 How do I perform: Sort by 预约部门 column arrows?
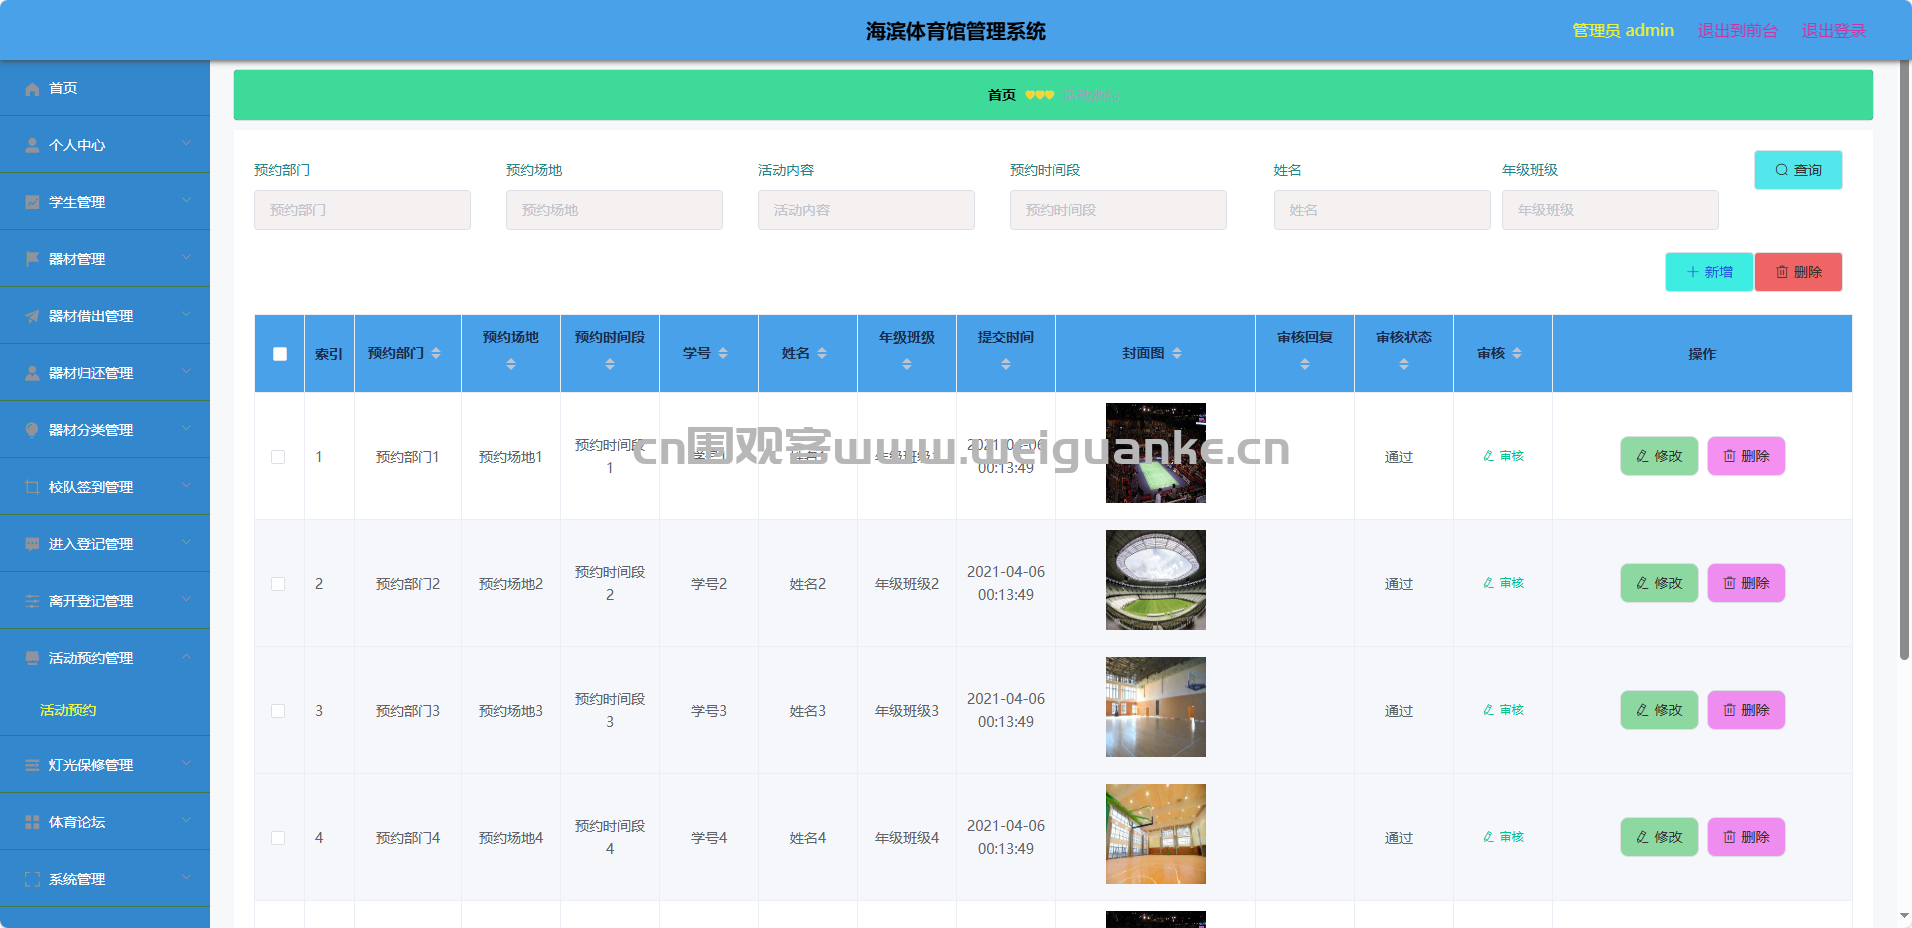tap(436, 354)
